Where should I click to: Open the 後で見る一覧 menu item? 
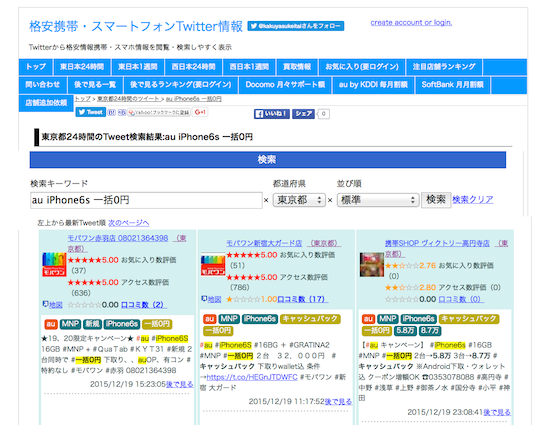[x=95, y=85]
